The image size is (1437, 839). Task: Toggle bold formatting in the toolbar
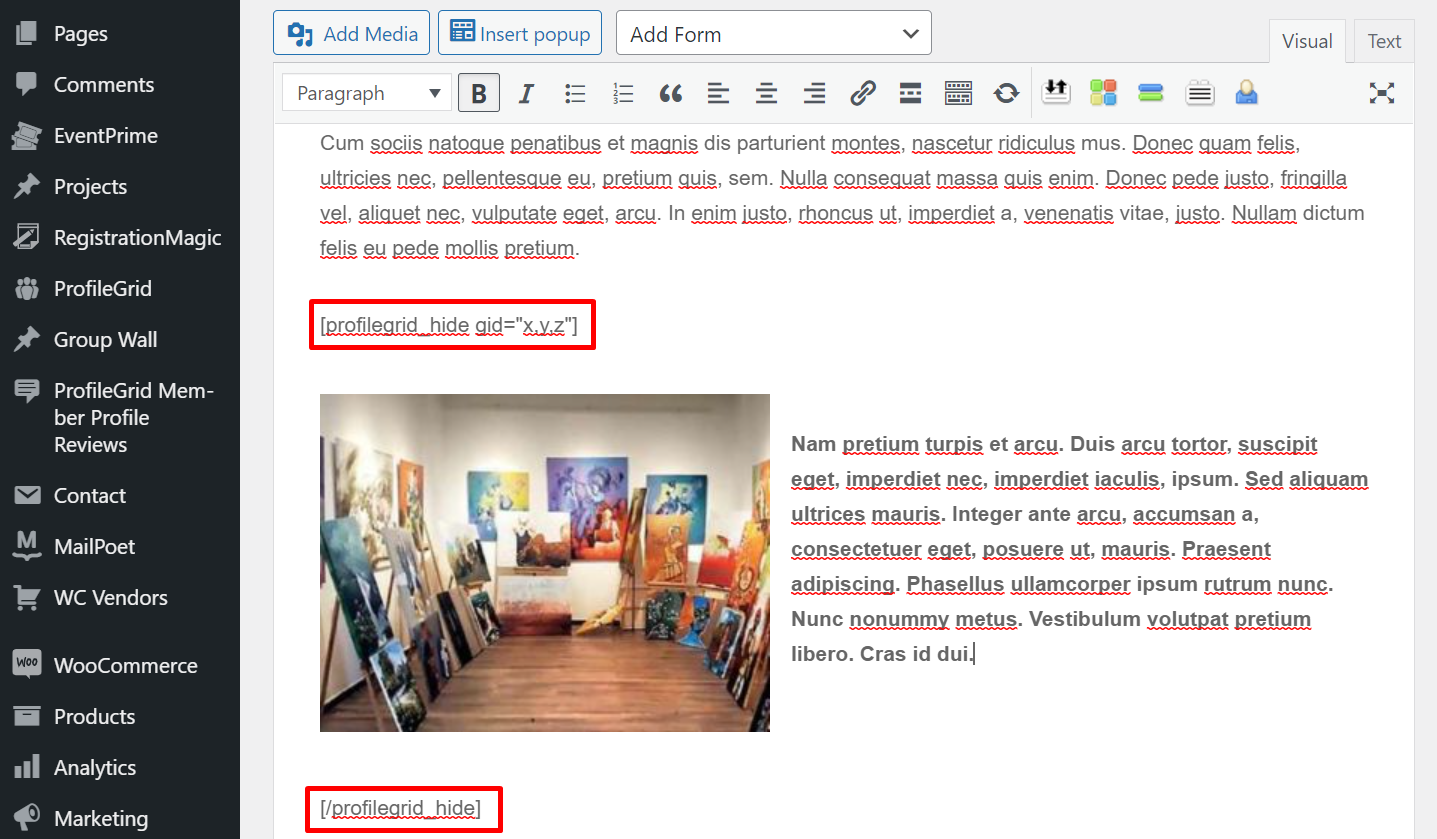pos(479,94)
